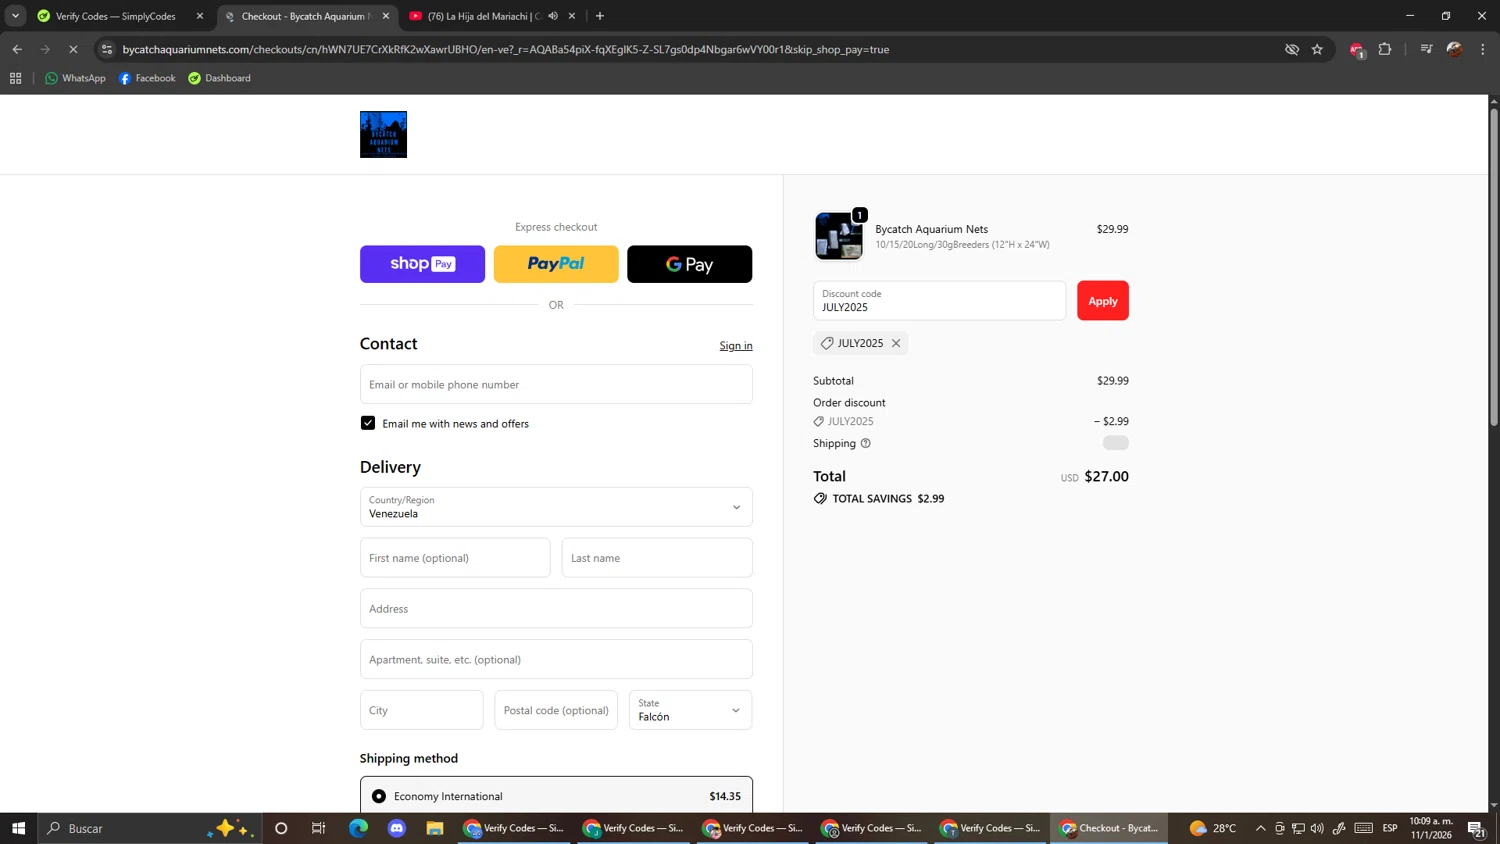
Task: Open the Cortana circle icon on taskbar
Action: point(281,828)
